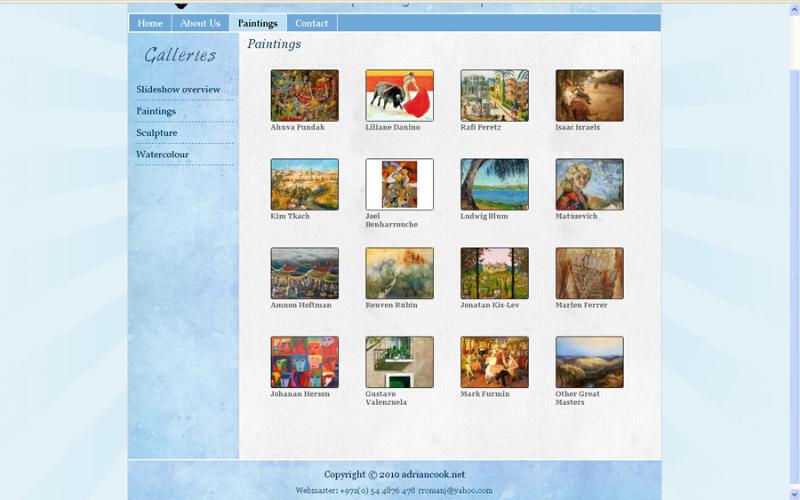Click the Marlen Ferrer name caption
Image resolution: width=800 pixels, height=500 pixels.
[582, 305]
